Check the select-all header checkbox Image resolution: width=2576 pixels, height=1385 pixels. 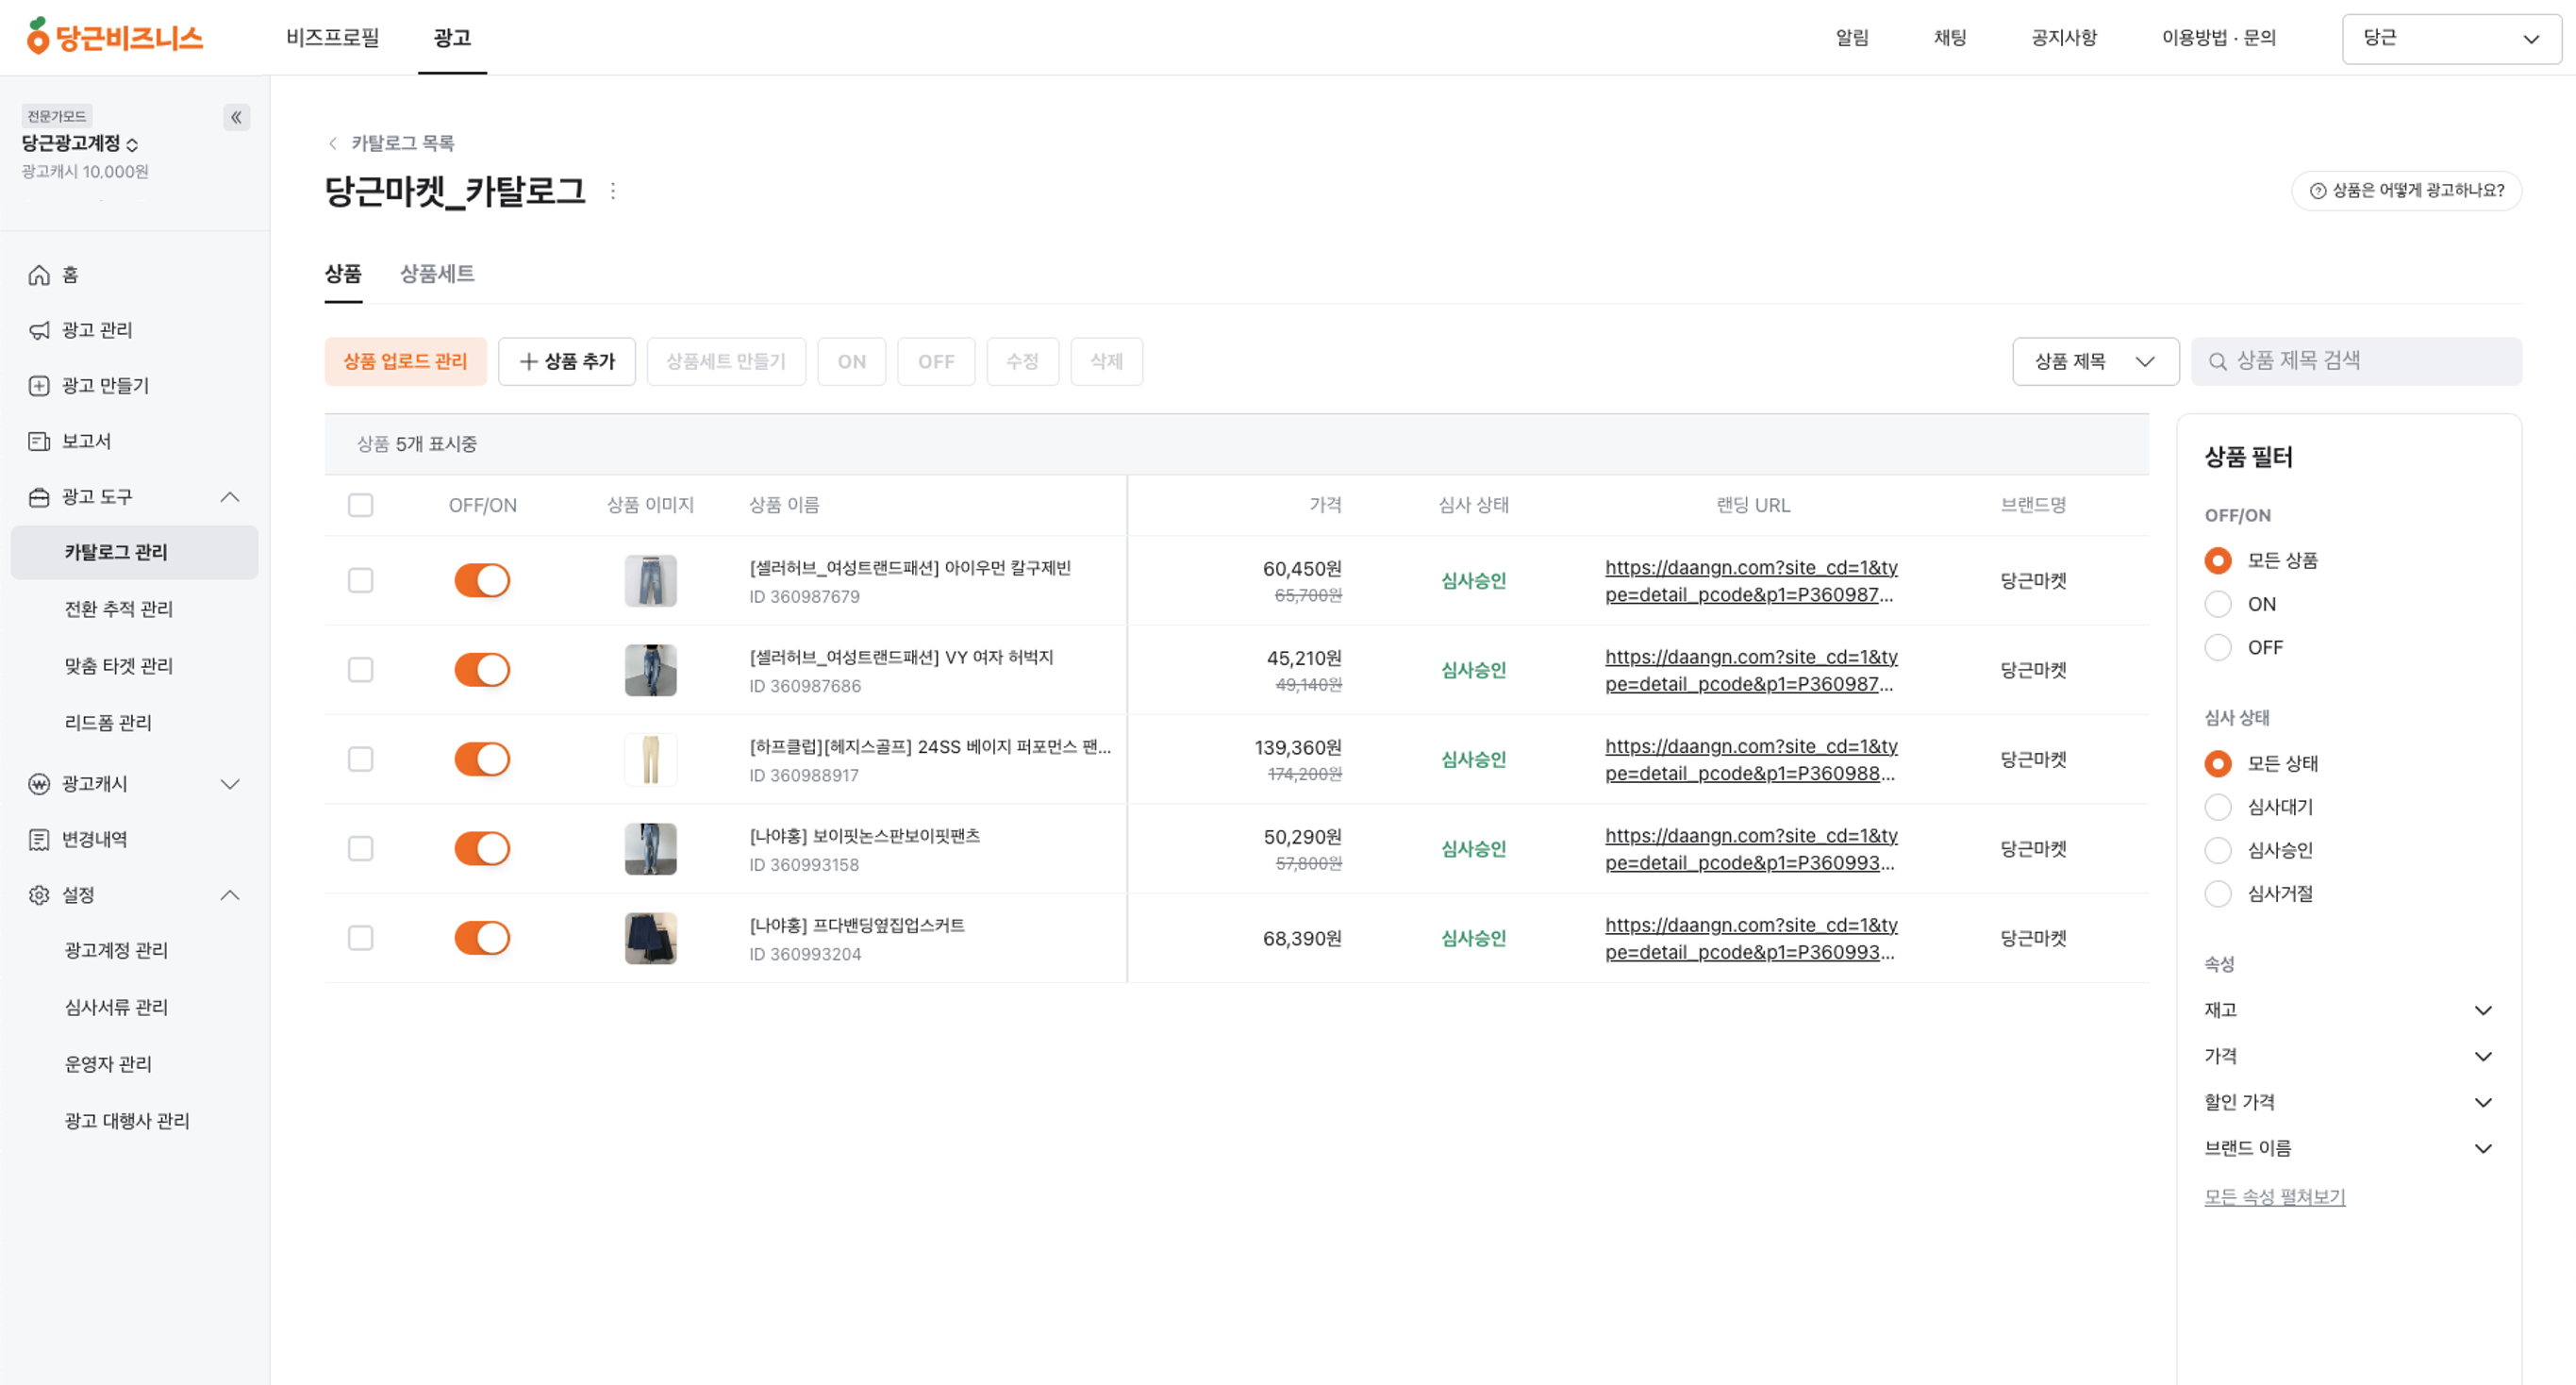360,505
